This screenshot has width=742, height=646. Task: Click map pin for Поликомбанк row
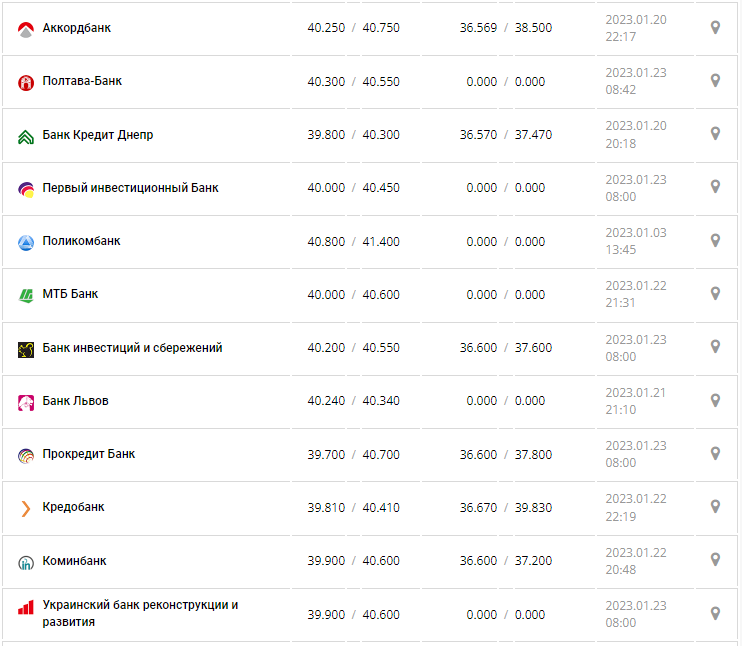(x=715, y=240)
